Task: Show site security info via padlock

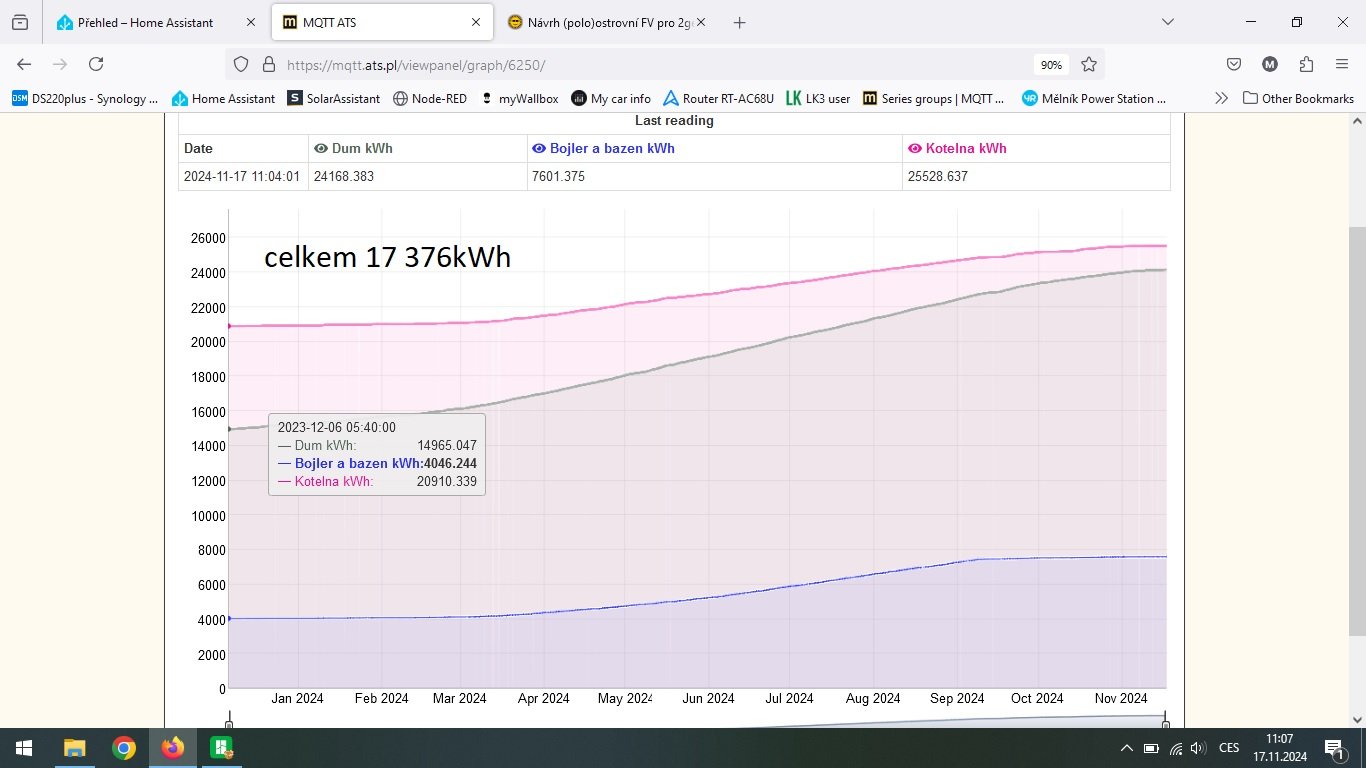Action: pos(268,64)
